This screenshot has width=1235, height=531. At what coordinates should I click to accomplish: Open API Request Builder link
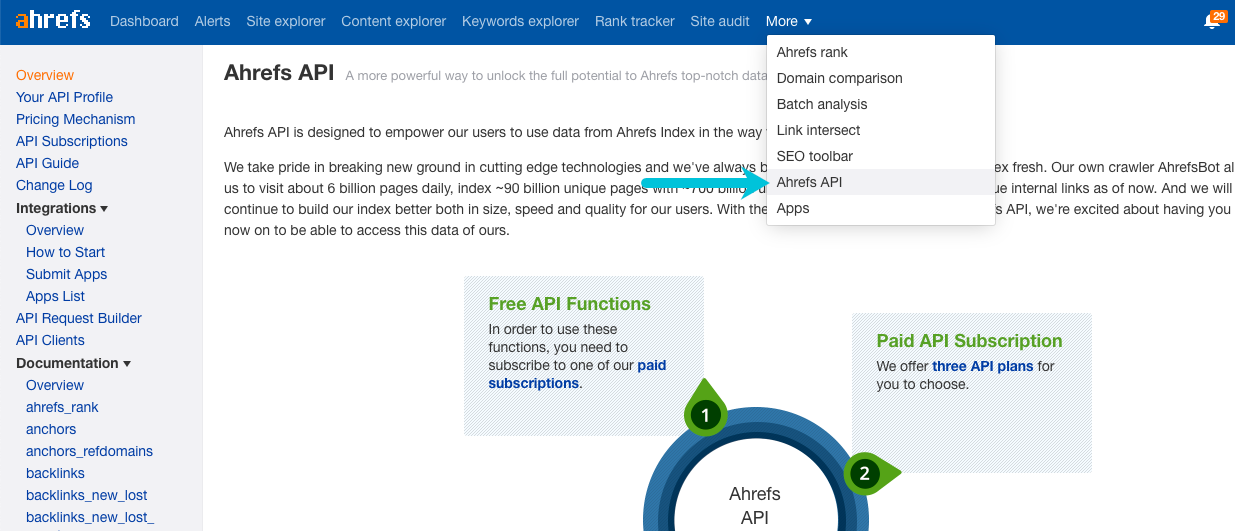pyautogui.click(x=79, y=318)
